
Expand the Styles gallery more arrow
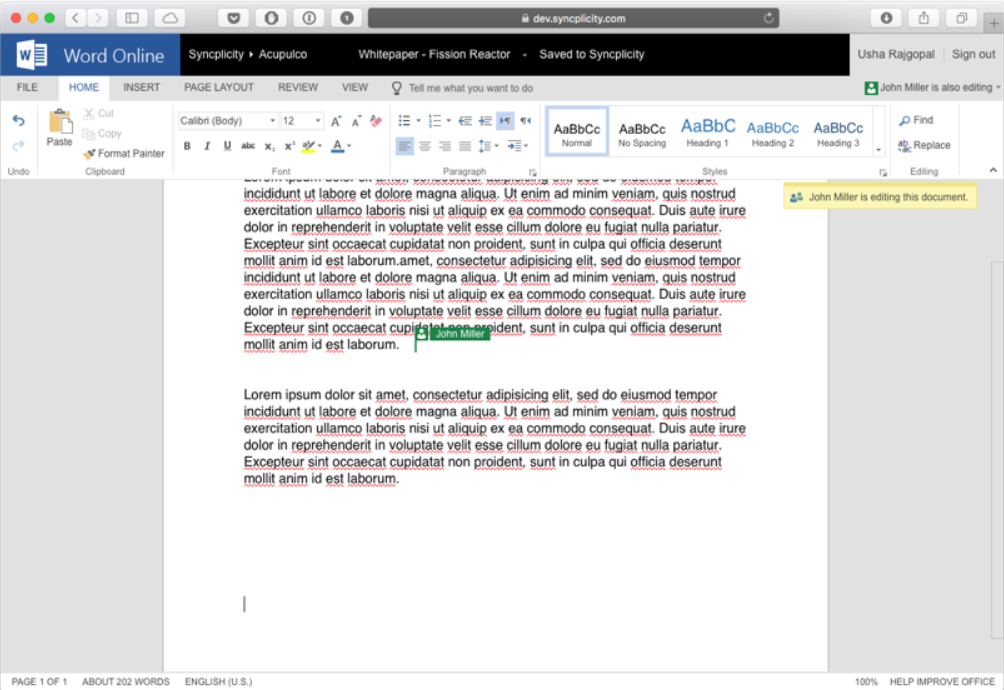pyautogui.click(x=878, y=149)
